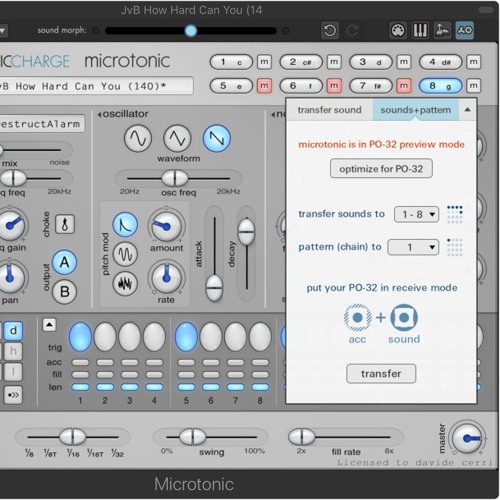This screenshot has height=500, width=500.
Task: Select output B
Action: [65, 292]
